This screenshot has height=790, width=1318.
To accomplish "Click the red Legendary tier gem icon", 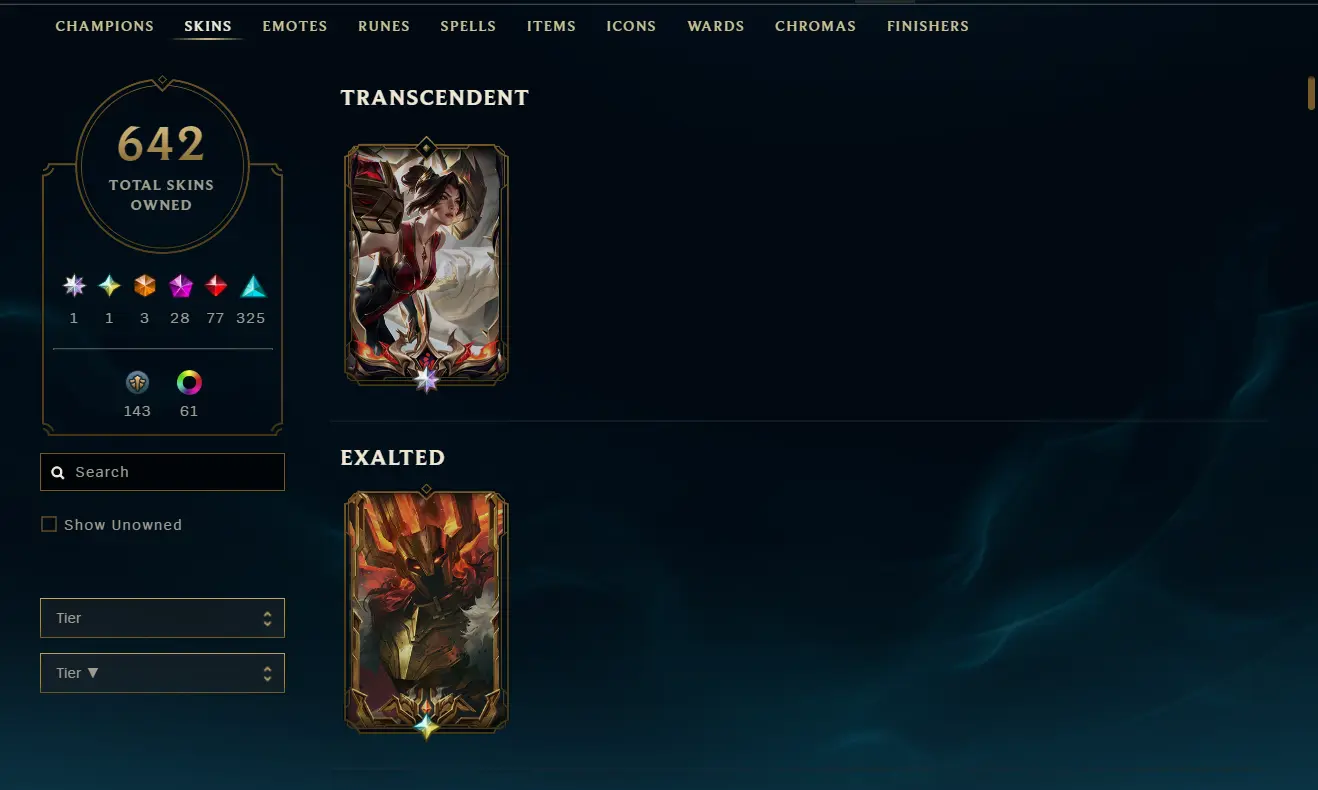I will [x=216, y=287].
